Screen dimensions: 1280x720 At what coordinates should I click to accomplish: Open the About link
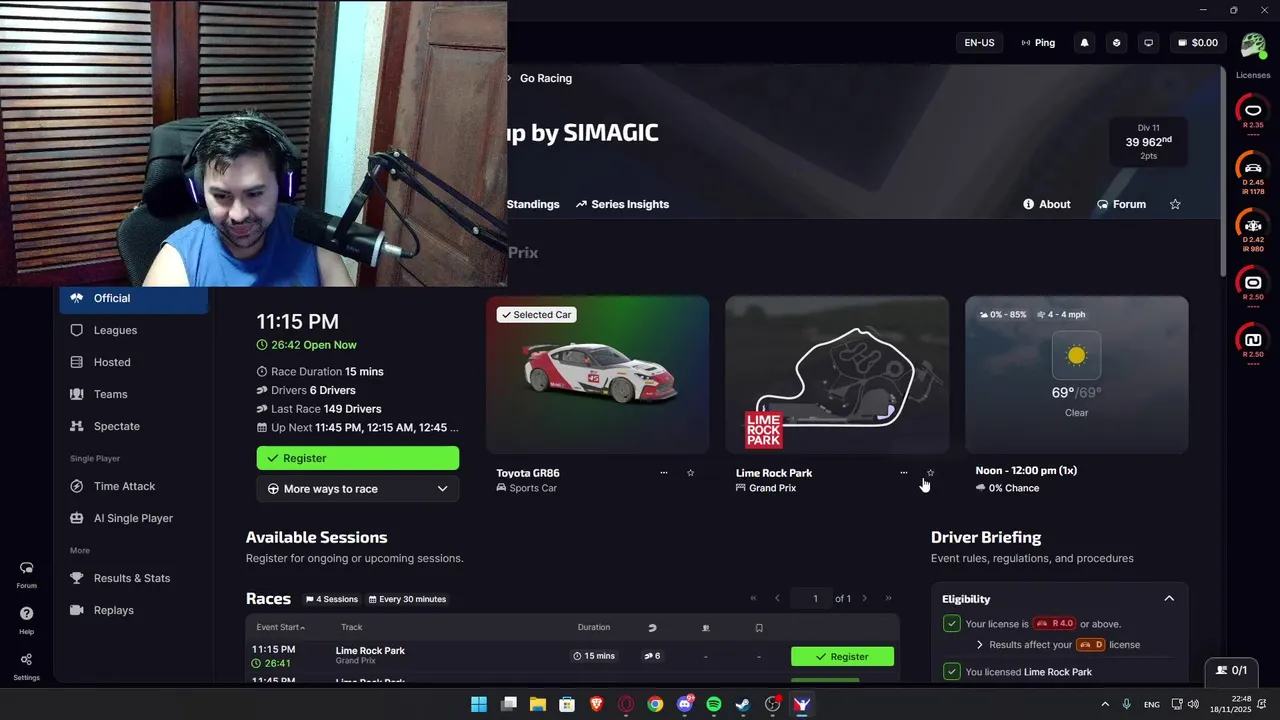pyautogui.click(x=1047, y=204)
